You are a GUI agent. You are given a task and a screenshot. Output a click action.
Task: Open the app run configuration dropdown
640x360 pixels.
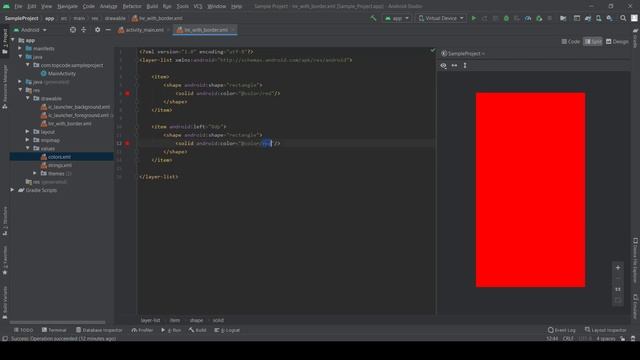pos(397,18)
